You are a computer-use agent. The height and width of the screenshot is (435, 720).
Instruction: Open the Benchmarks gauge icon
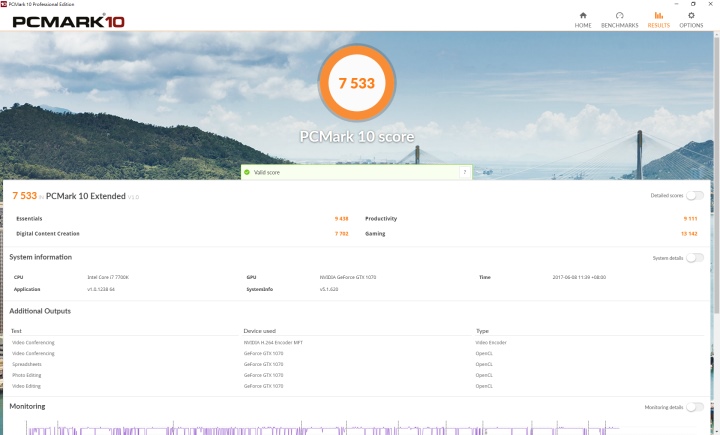[x=619, y=16]
